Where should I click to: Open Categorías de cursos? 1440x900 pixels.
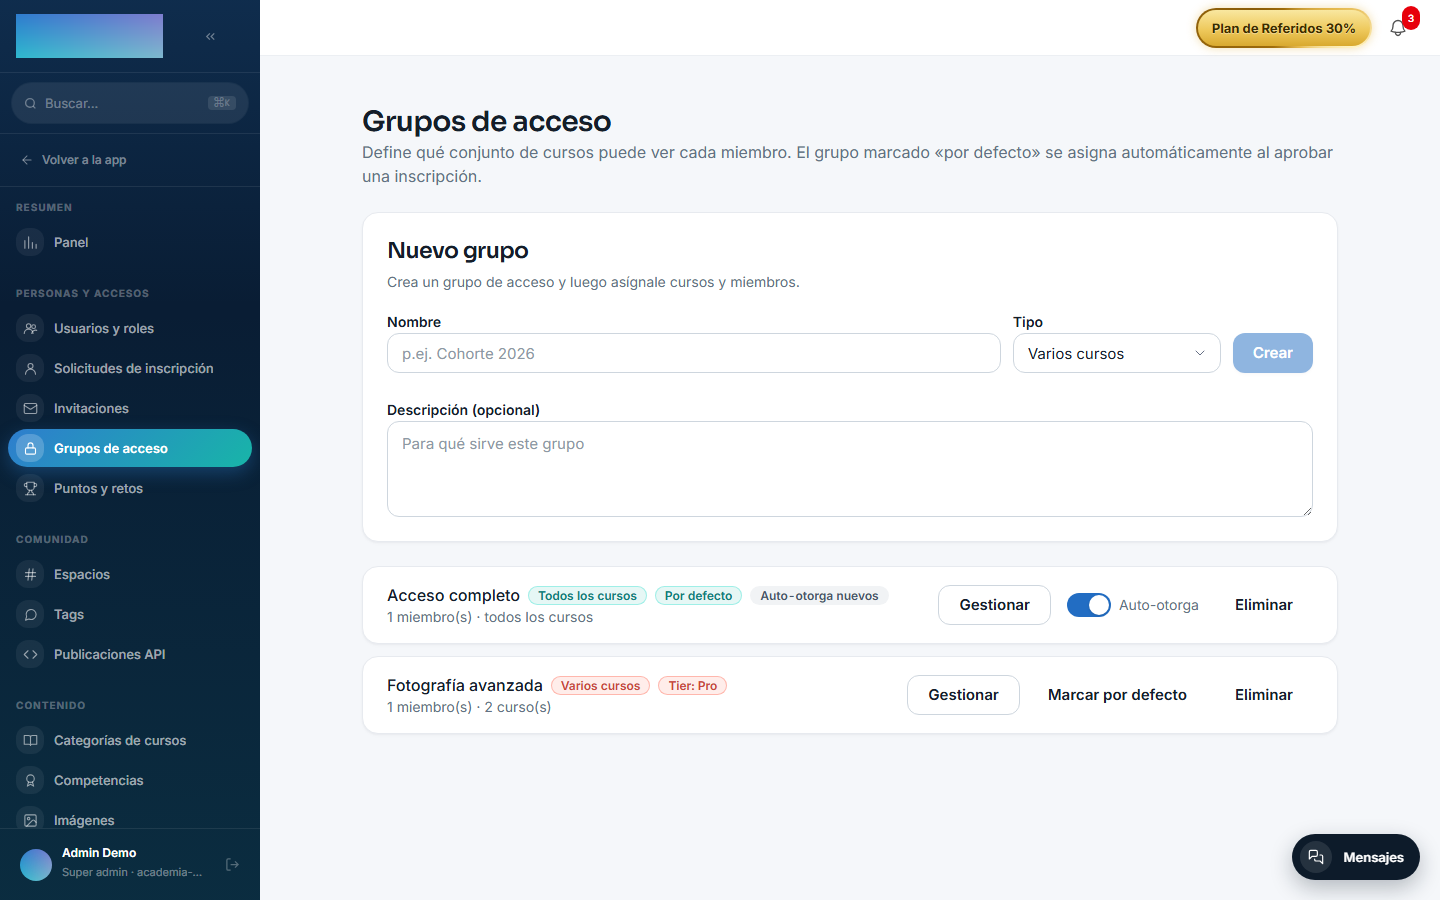point(130,740)
